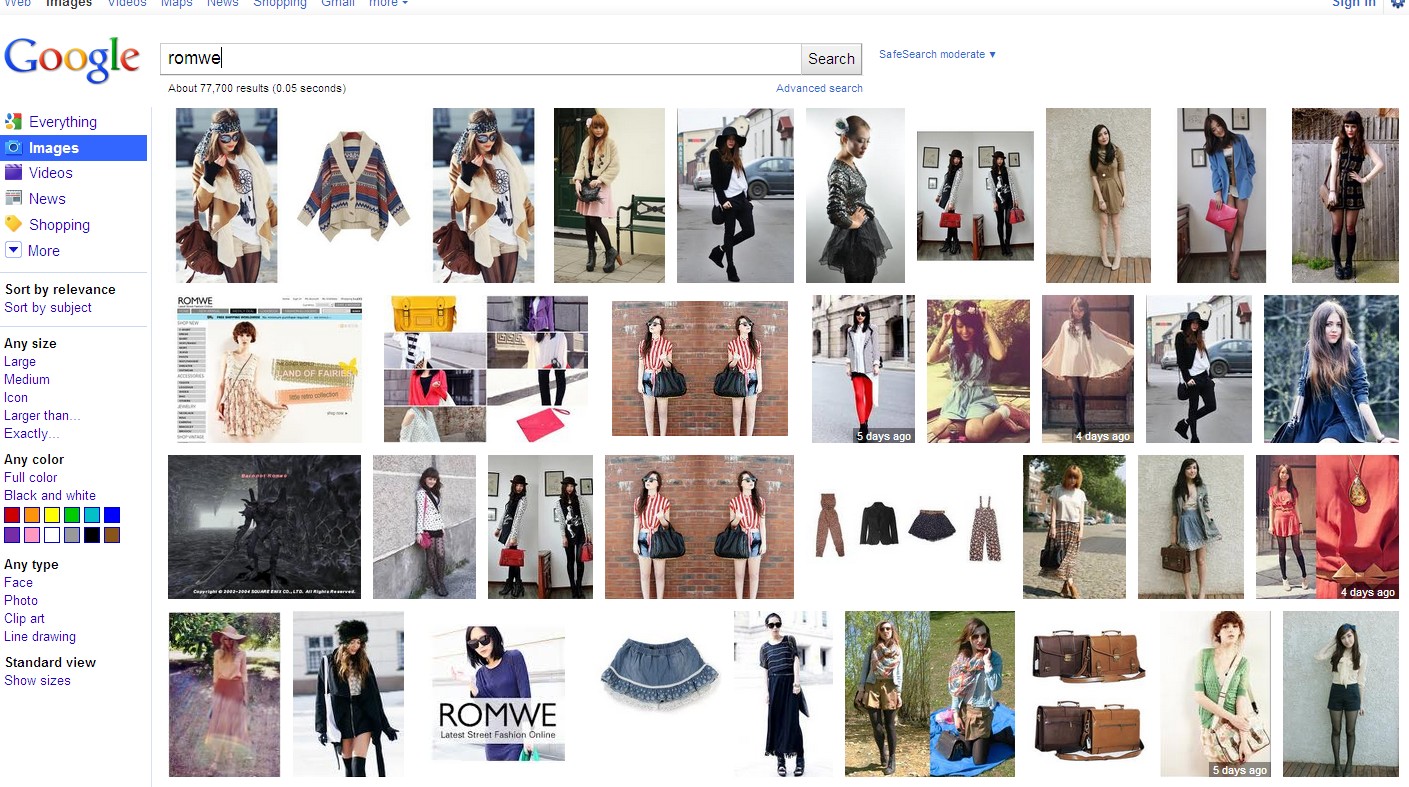Image resolution: width=1409 pixels, height=787 pixels.
Task: Open the woman in pink skirt by green door
Action: 609,195
